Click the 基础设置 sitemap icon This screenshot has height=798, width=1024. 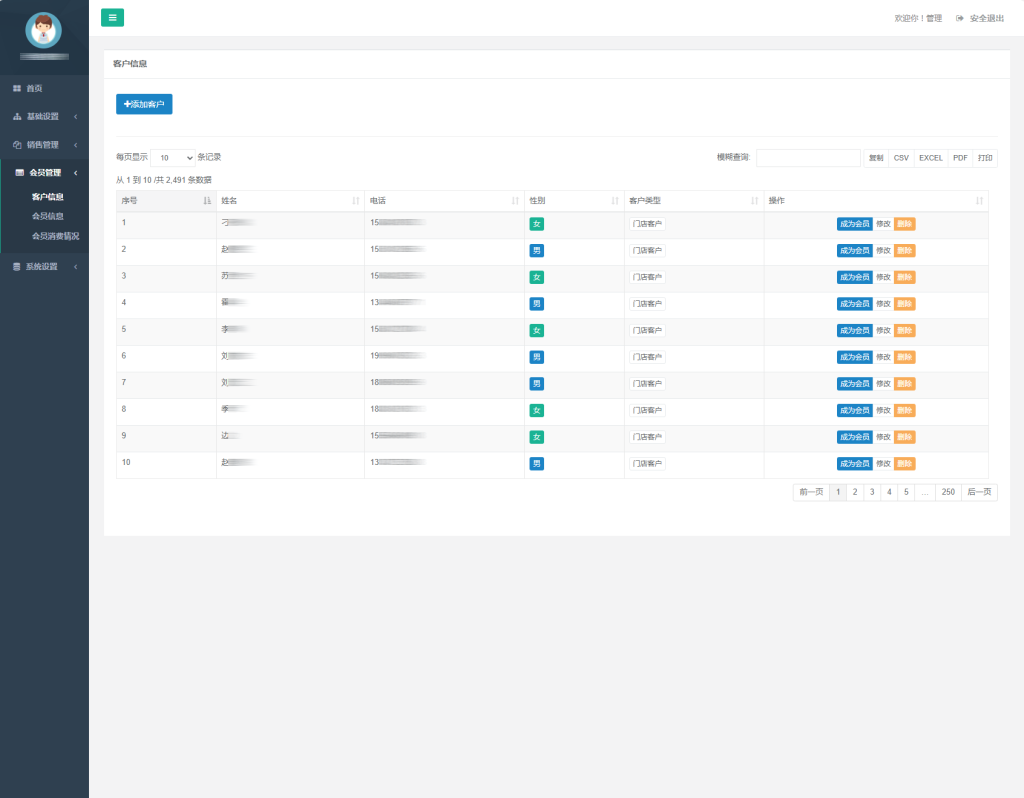[17, 116]
